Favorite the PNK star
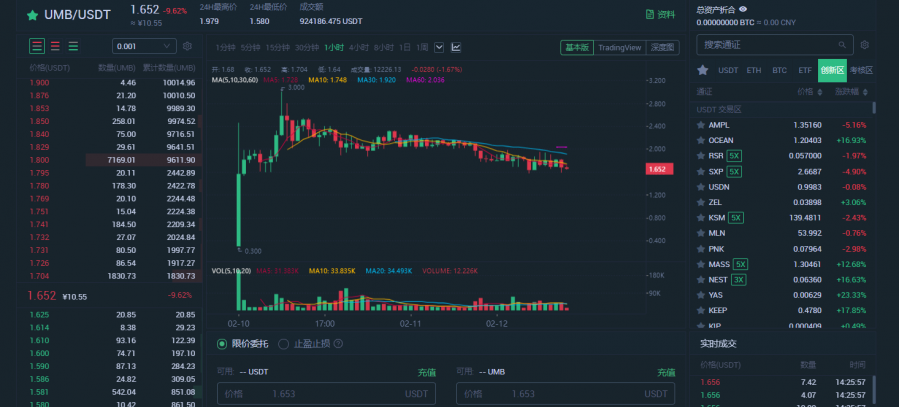 coord(700,249)
